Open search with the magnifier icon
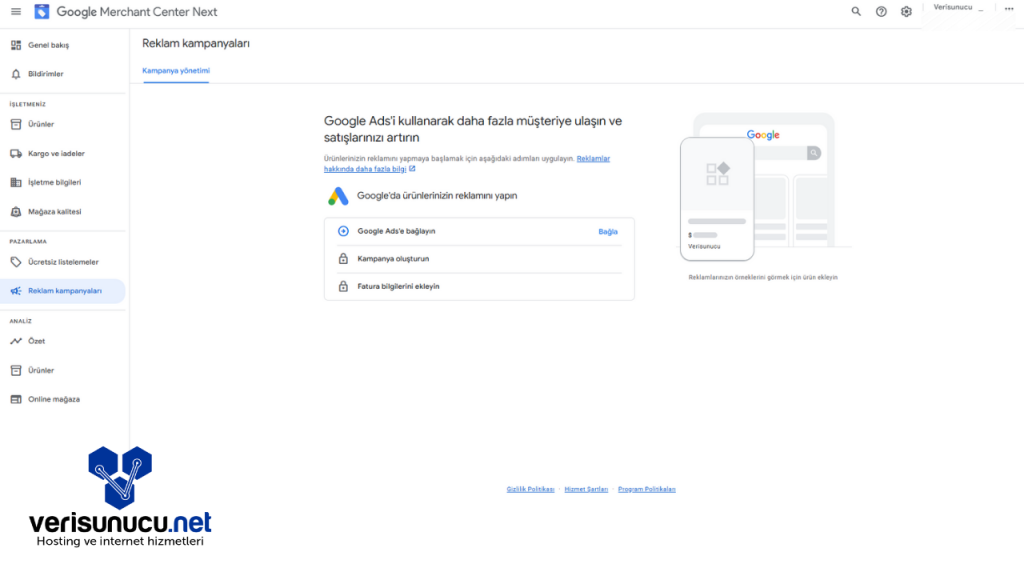 click(856, 12)
